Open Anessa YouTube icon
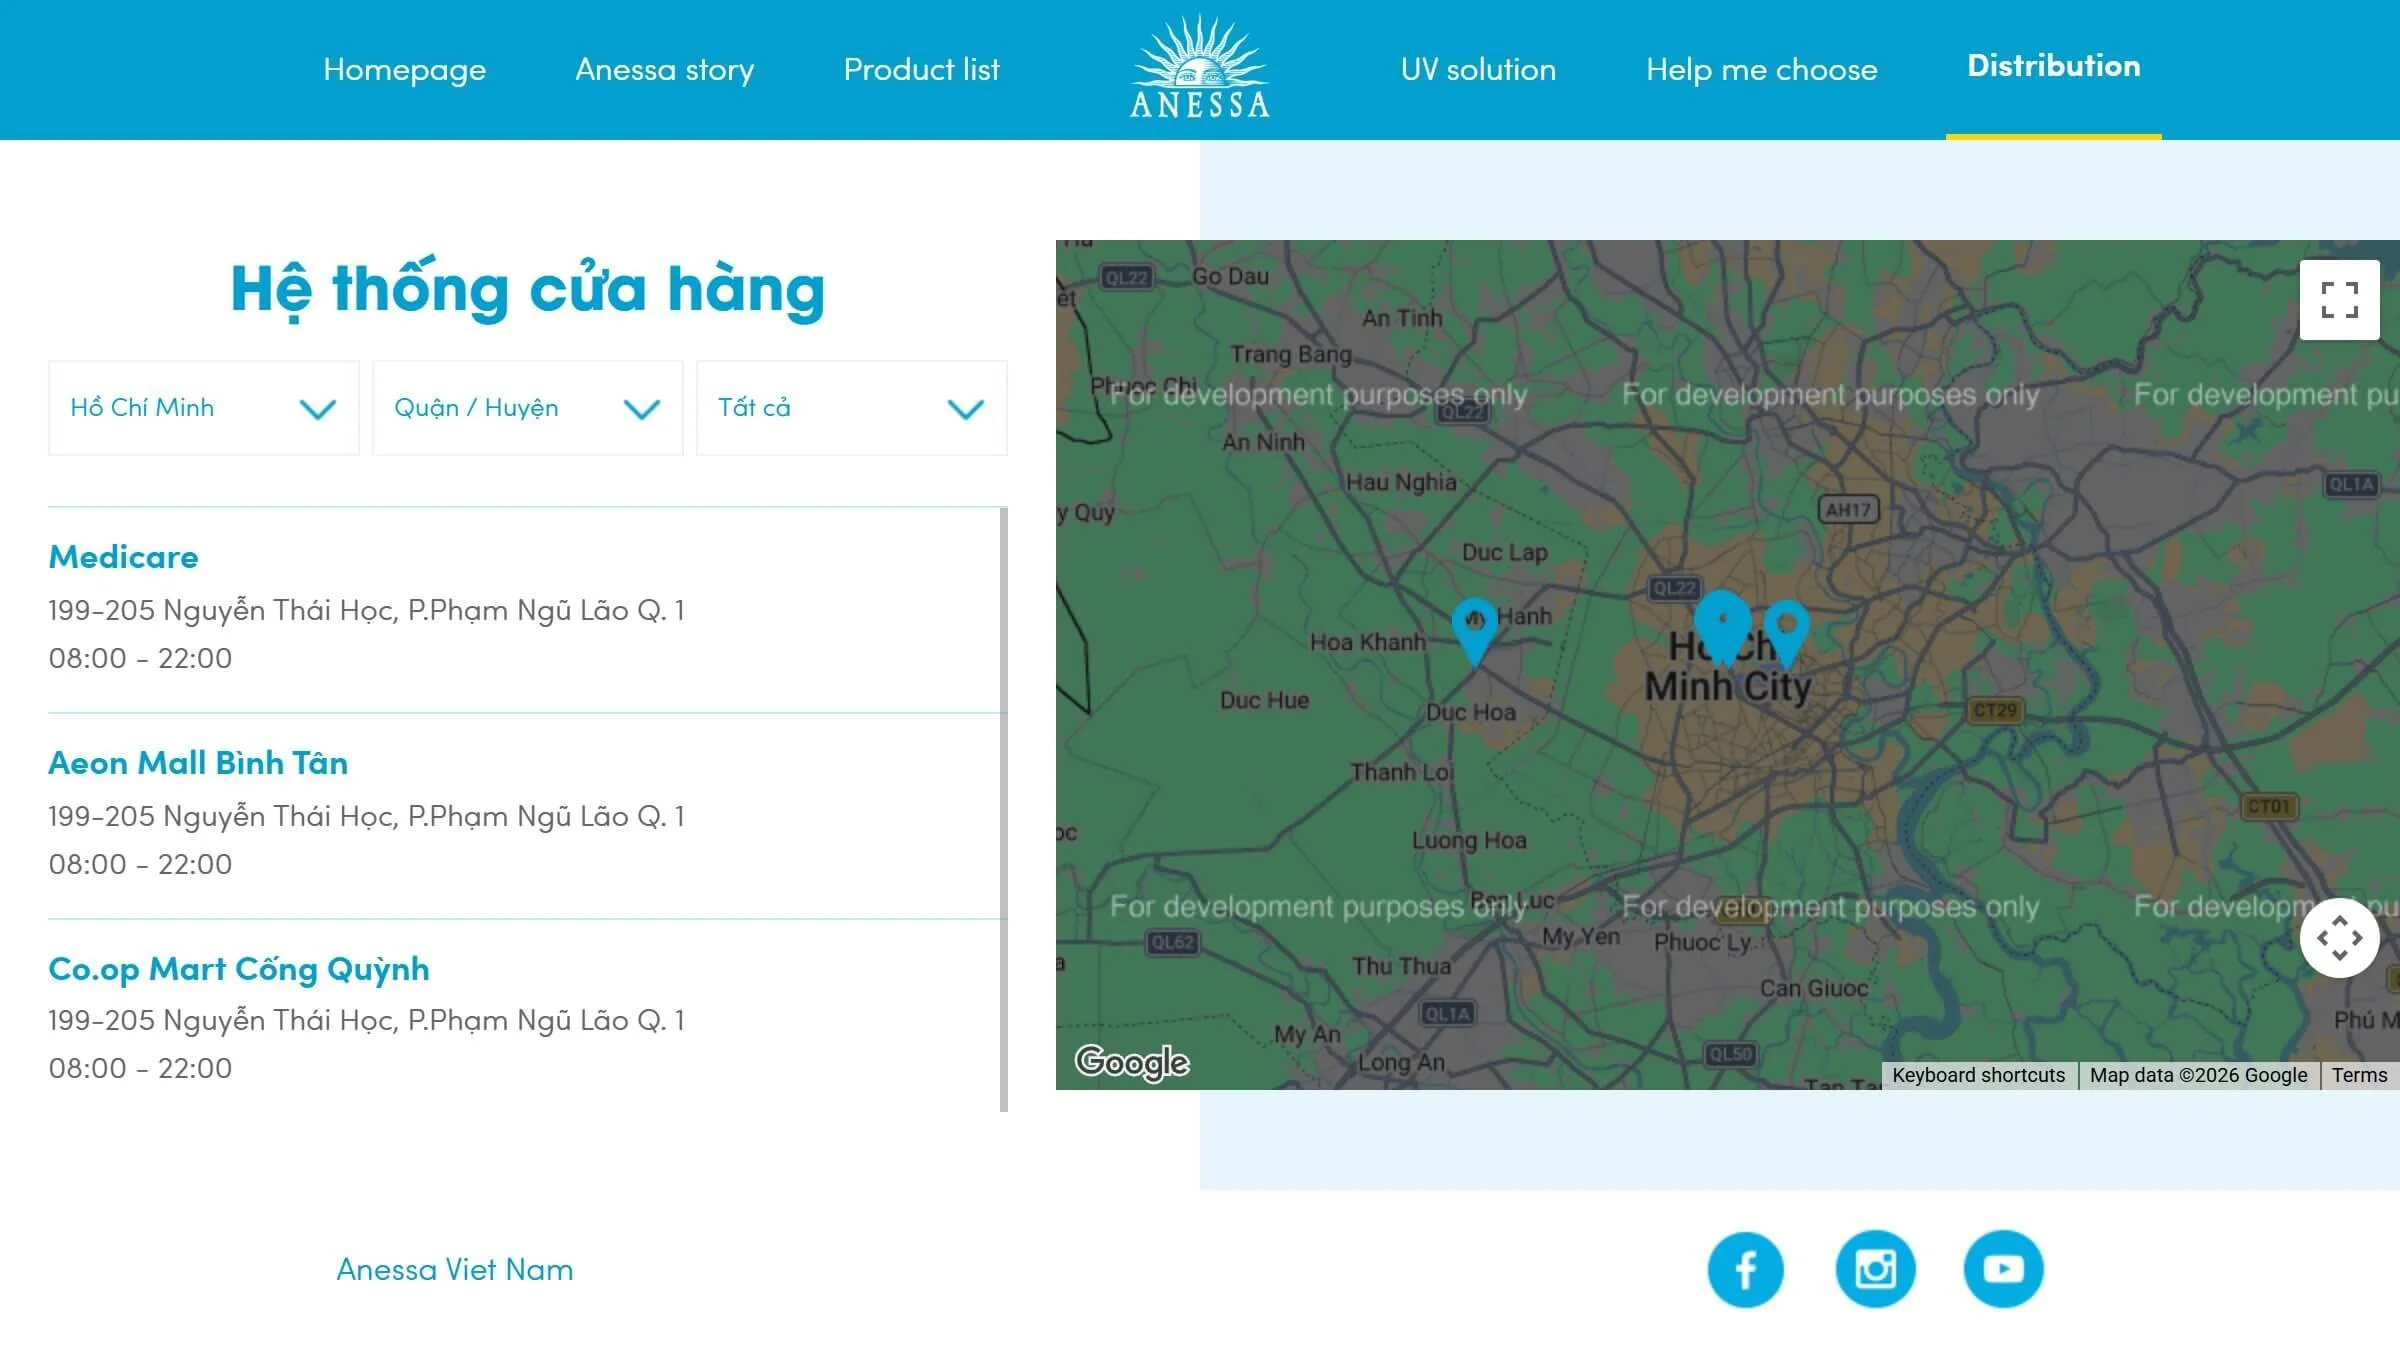Viewport: 2400px width, 1350px height. [2003, 1269]
